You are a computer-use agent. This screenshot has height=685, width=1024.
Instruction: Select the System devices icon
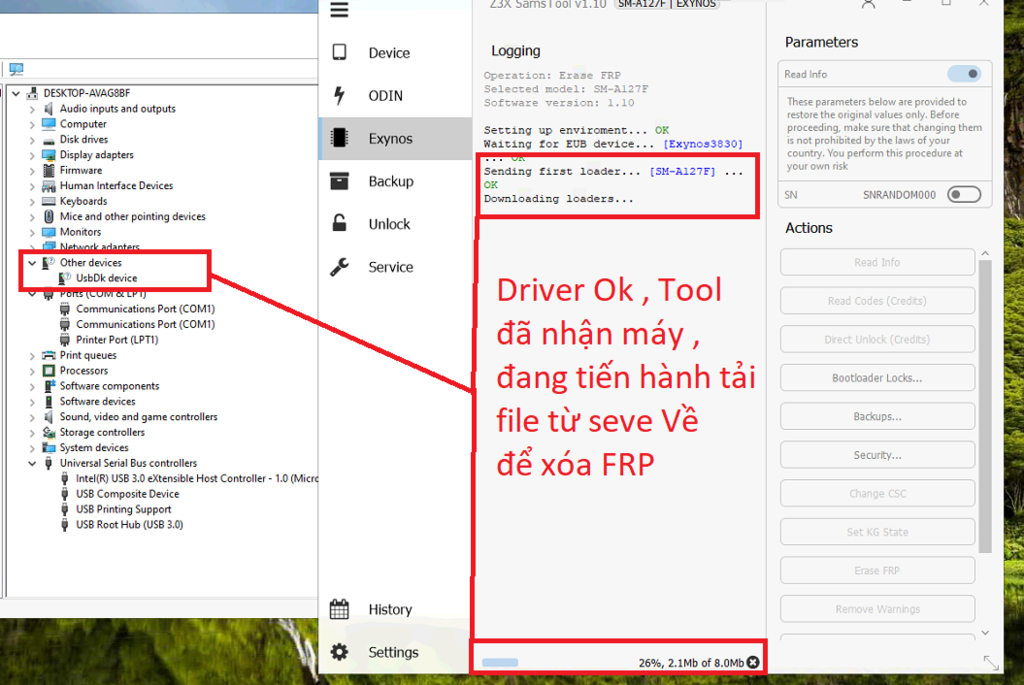coord(48,447)
